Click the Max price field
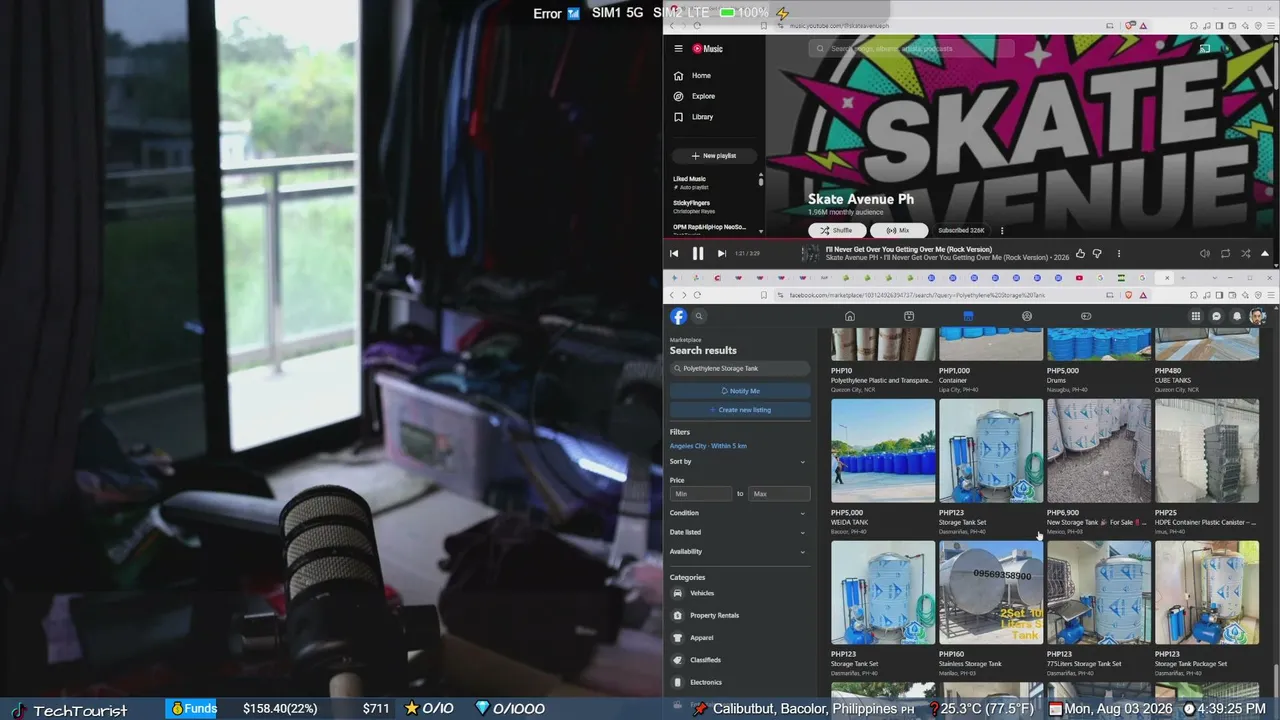The image size is (1280, 720). click(x=779, y=494)
